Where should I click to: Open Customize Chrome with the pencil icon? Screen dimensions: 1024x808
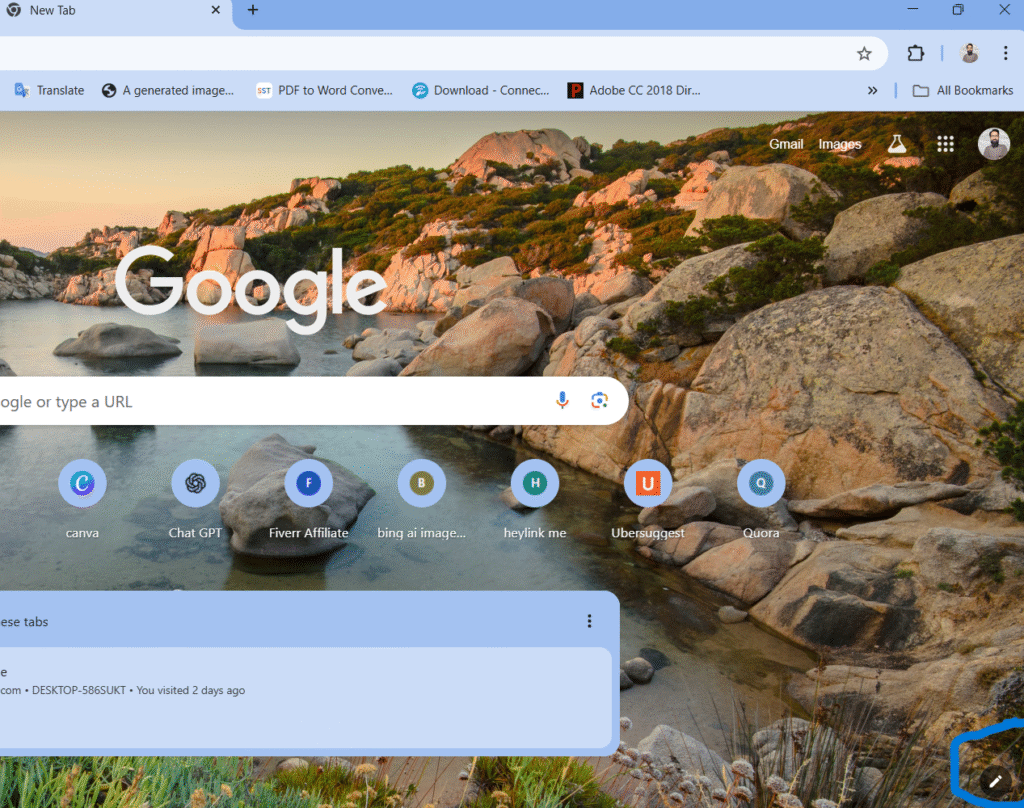click(x=995, y=781)
